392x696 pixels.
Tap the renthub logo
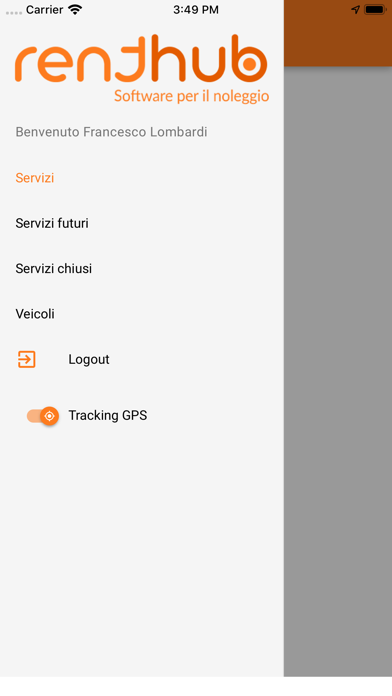coord(142,67)
